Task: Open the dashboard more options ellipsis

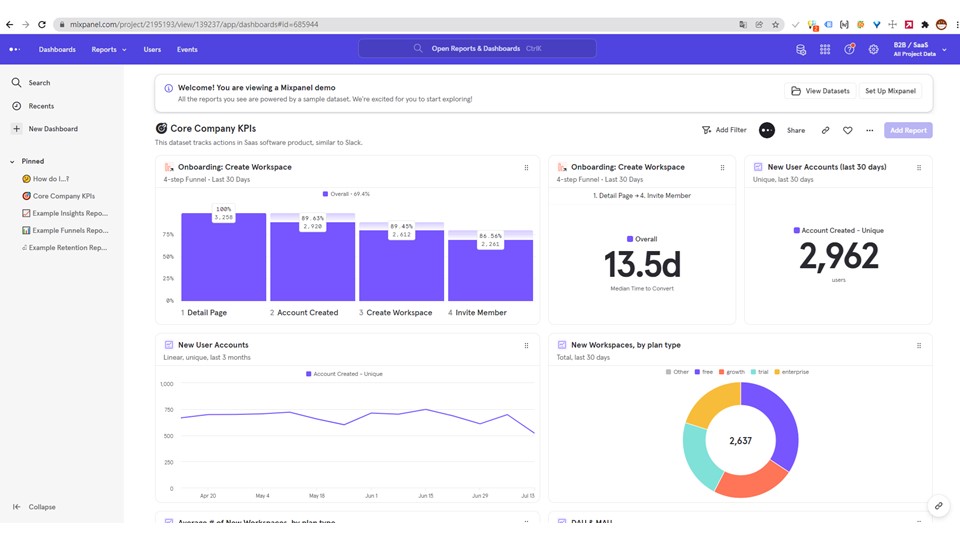Action: (x=869, y=130)
